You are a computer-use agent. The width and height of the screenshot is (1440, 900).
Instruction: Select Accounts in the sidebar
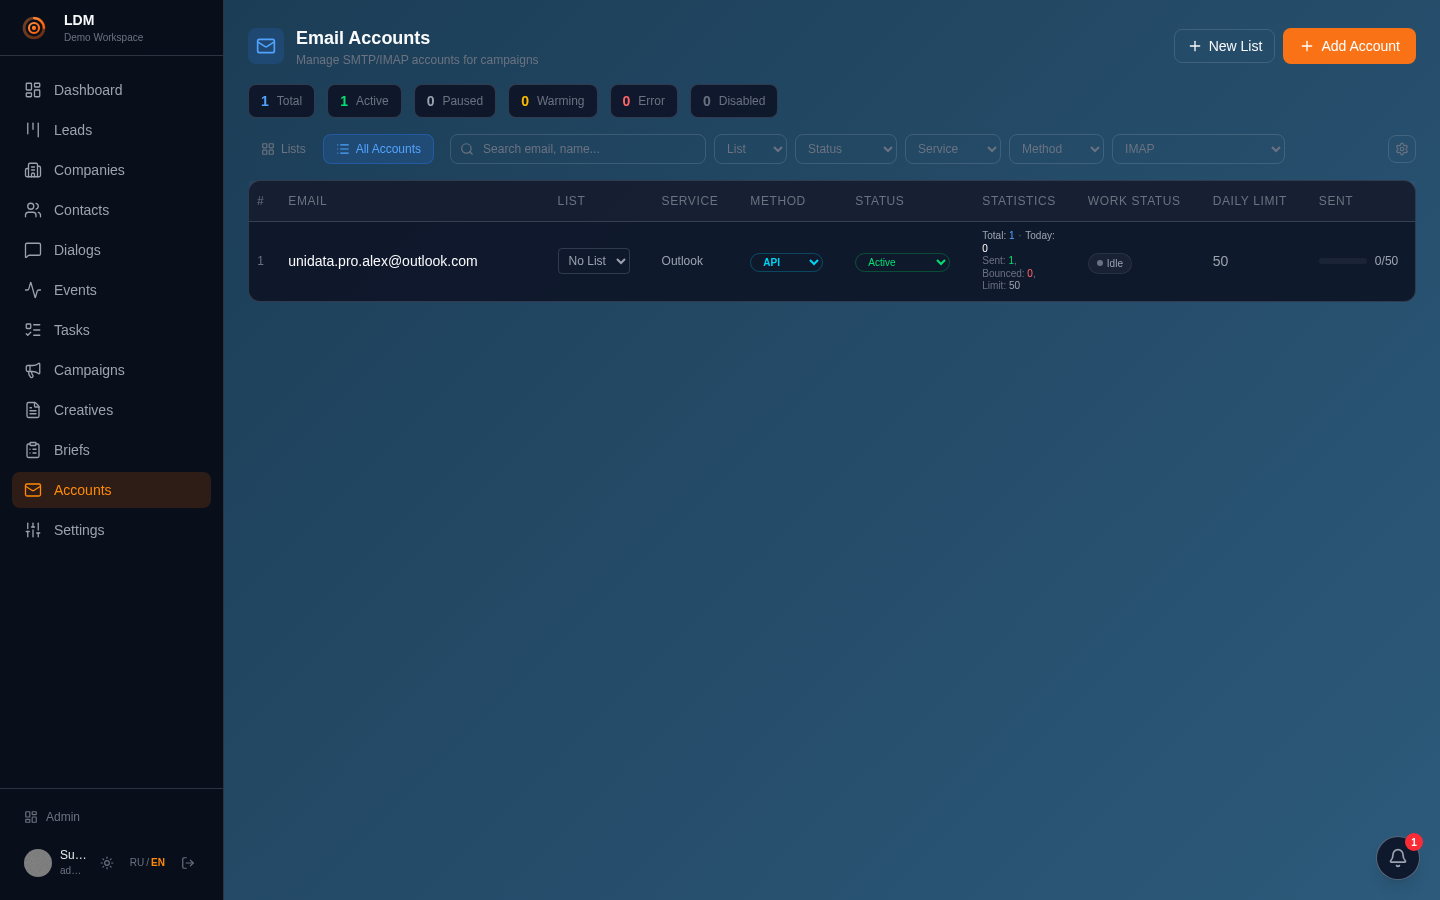[x=111, y=490]
